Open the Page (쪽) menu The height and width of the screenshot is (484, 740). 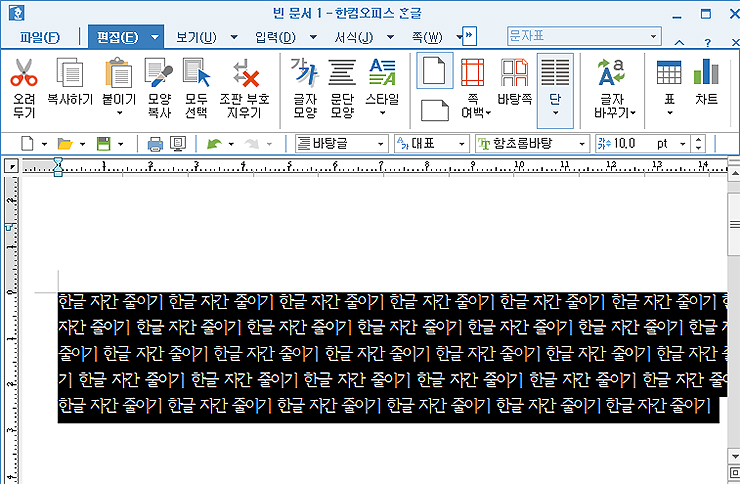[427, 37]
